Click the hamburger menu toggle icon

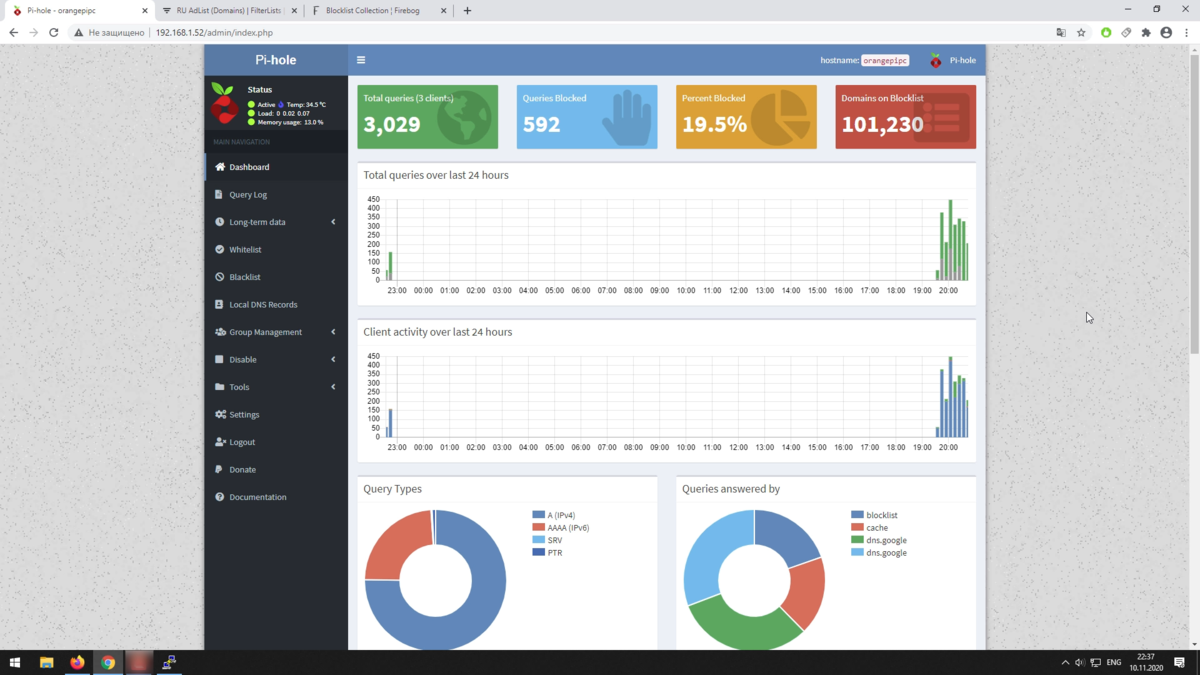361,60
